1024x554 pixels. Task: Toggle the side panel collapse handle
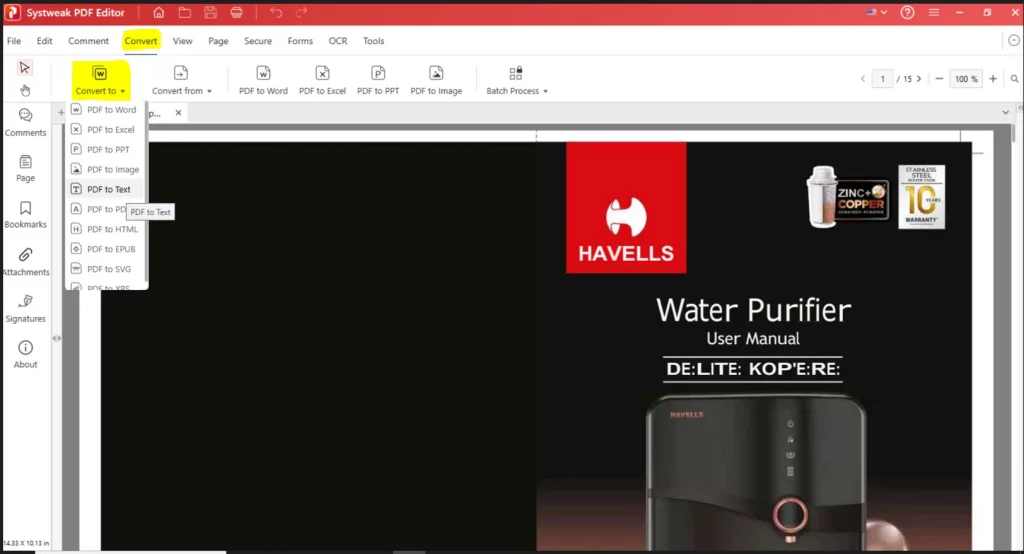click(x=57, y=338)
